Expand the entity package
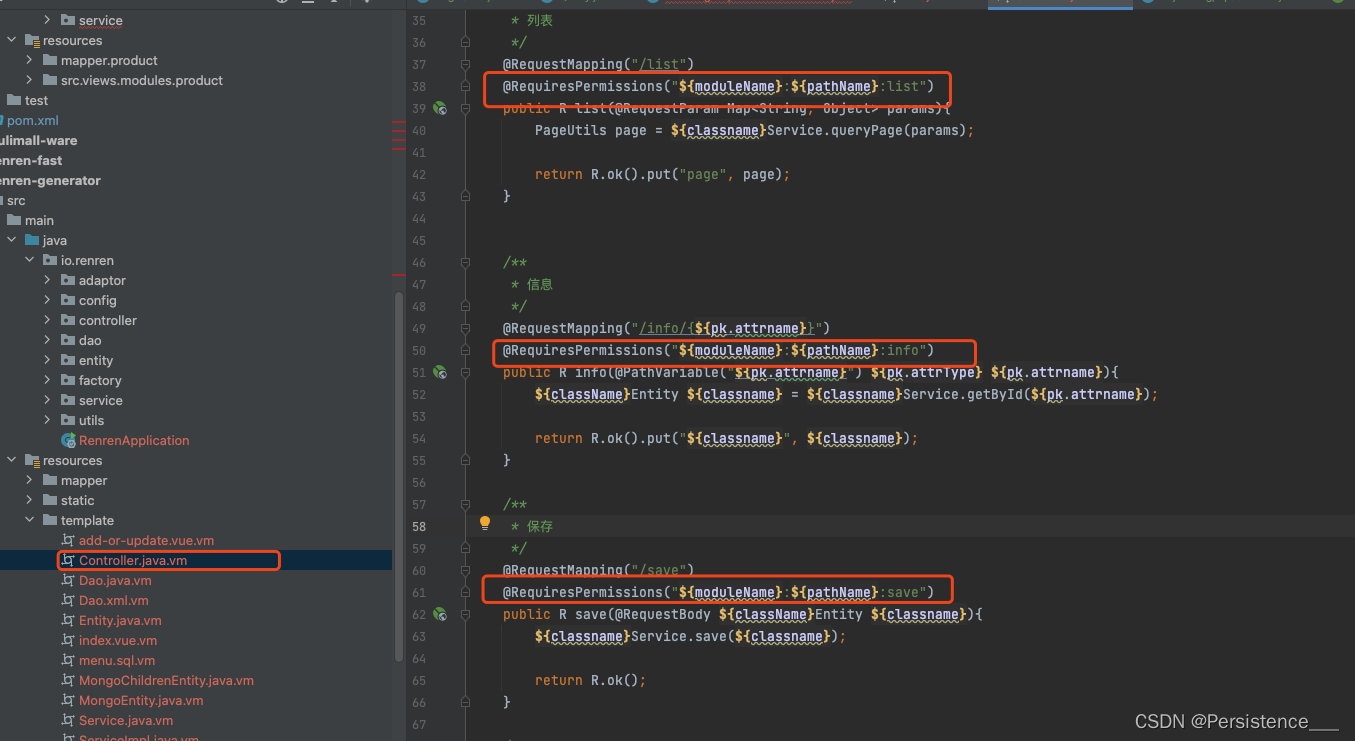This screenshot has height=741, width=1355. (x=48, y=360)
